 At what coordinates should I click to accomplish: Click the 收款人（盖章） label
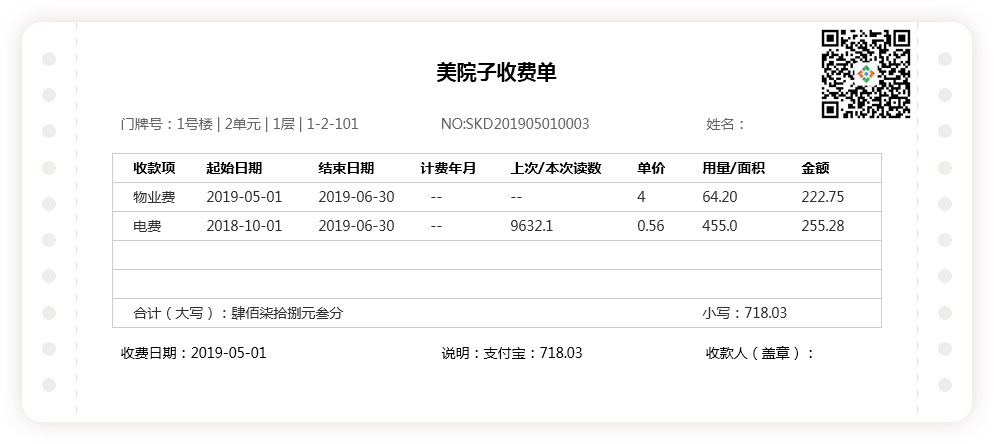point(760,353)
